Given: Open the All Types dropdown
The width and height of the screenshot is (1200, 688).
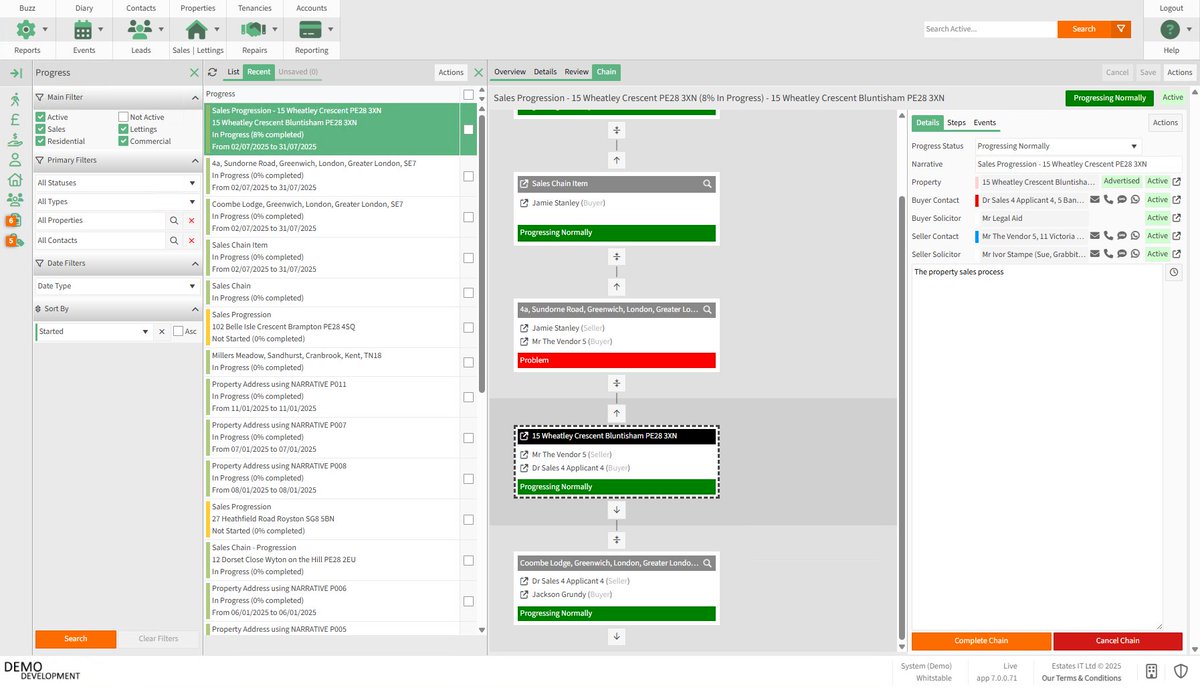Looking at the screenshot, I should click(117, 202).
